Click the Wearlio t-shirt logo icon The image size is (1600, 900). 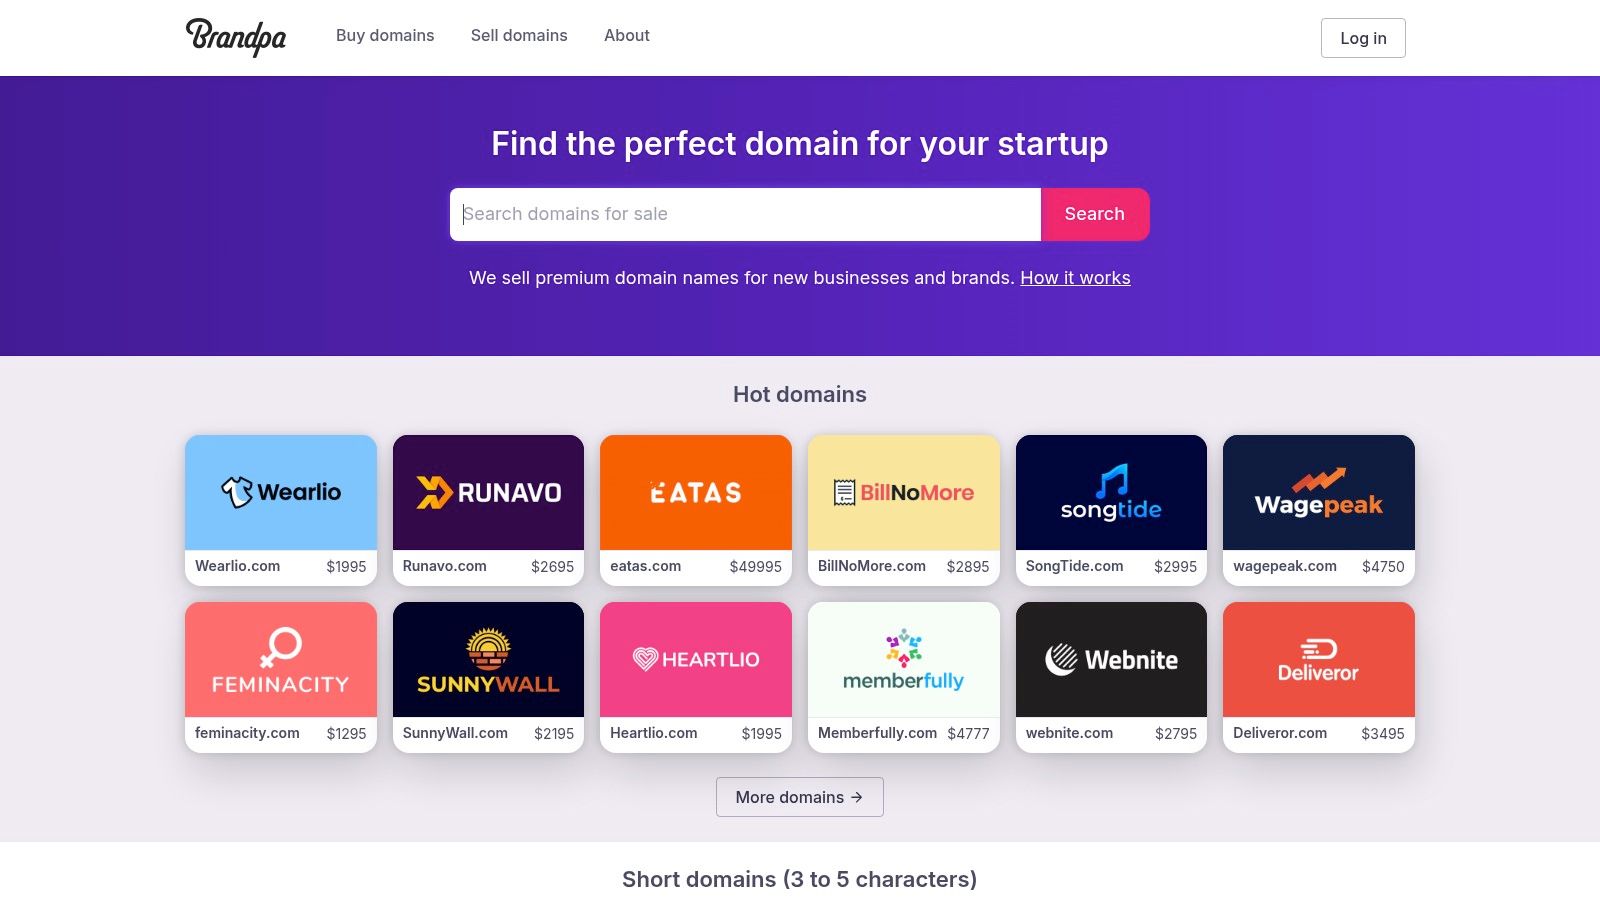(x=237, y=492)
